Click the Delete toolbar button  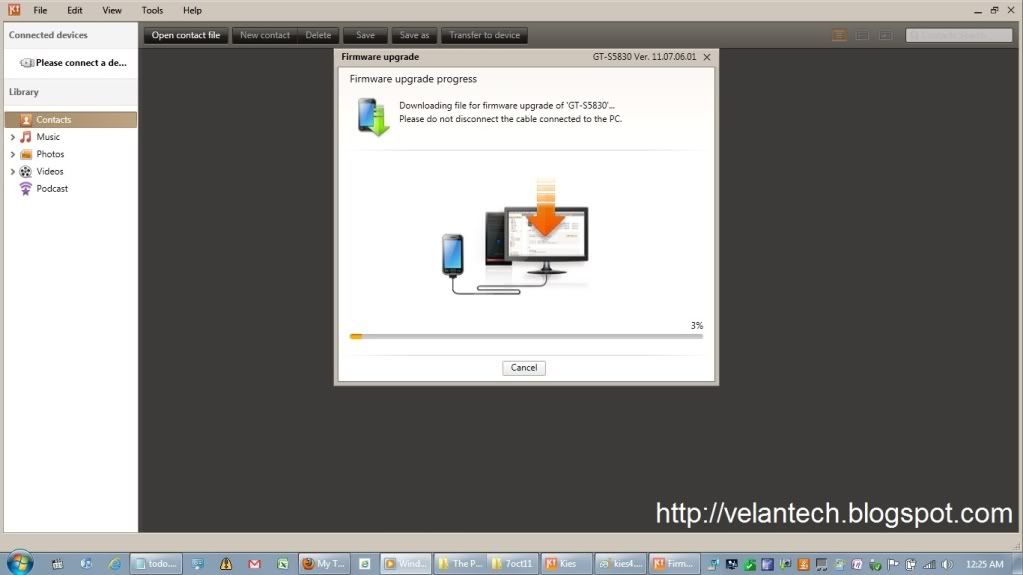point(318,35)
